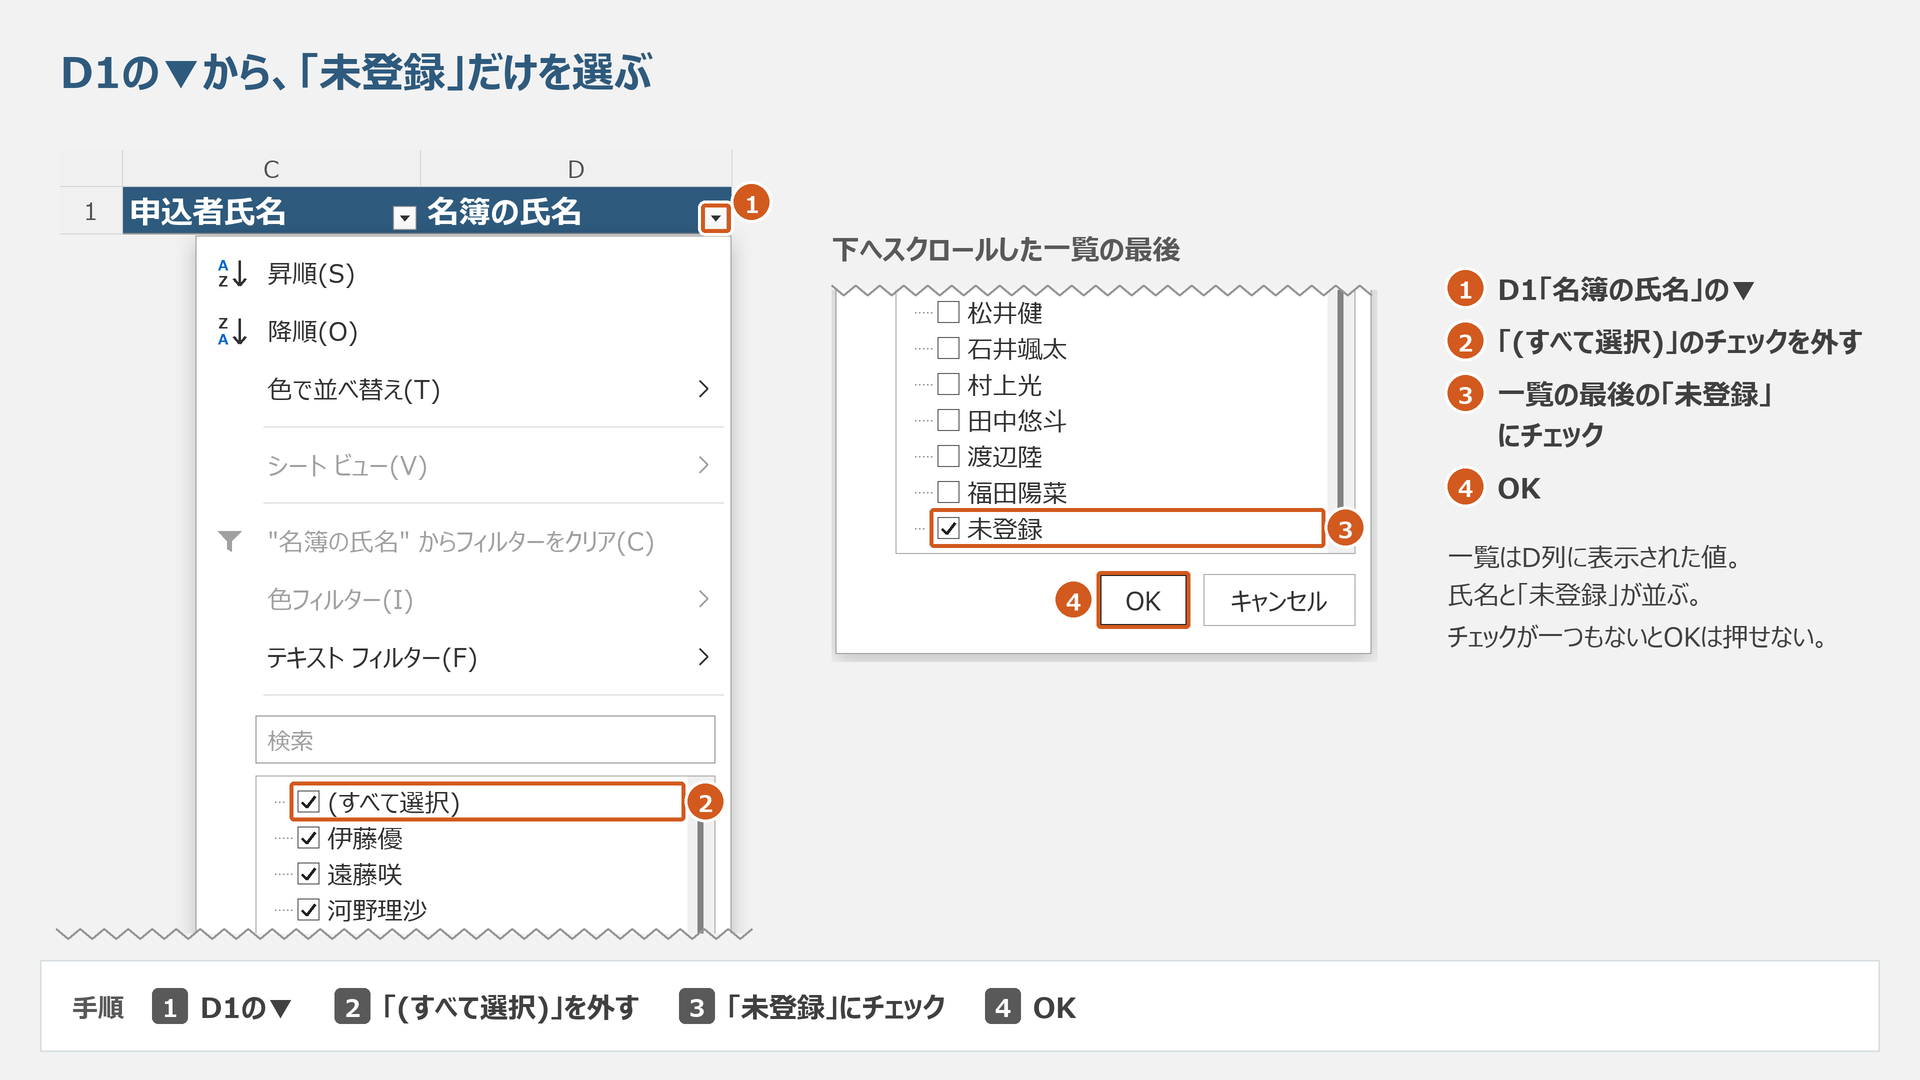Toggle the 未登録 checkbox
This screenshot has width=1920, height=1080.
pyautogui.click(x=948, y=528)
